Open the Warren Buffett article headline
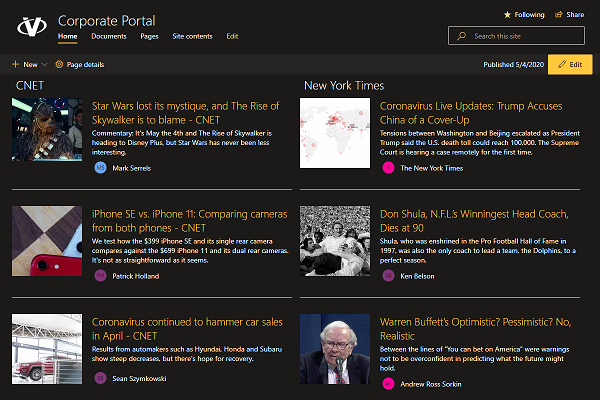 point(475,329)
